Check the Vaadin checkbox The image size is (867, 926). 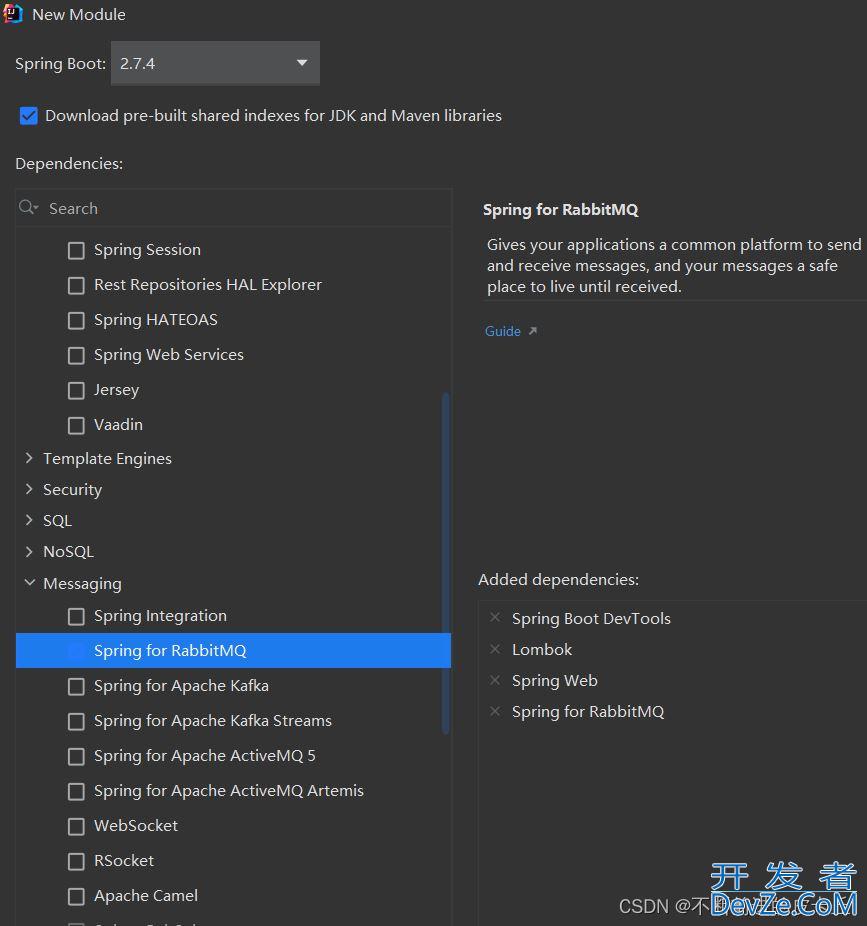coord(76,425)
